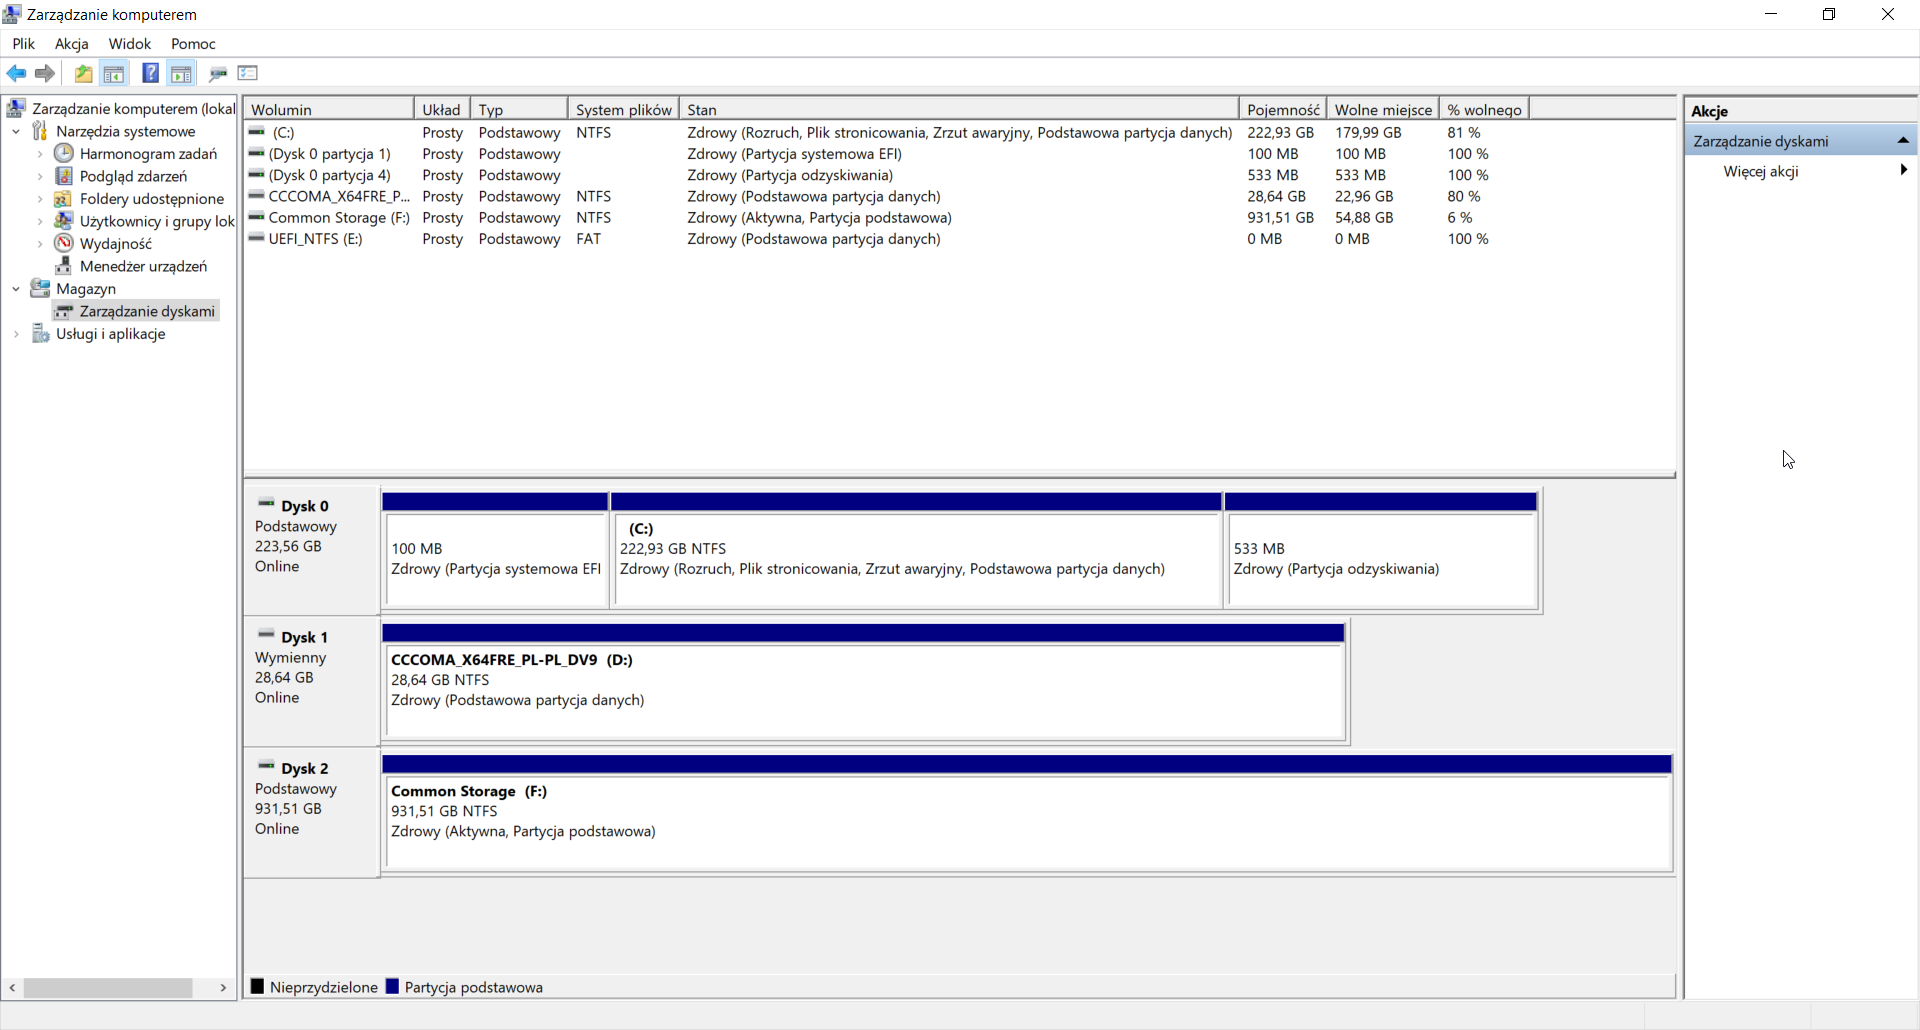This screenshot has height=1030, width=1920.
Task: Sort by the Stan column header
Action: click(959, 109)
